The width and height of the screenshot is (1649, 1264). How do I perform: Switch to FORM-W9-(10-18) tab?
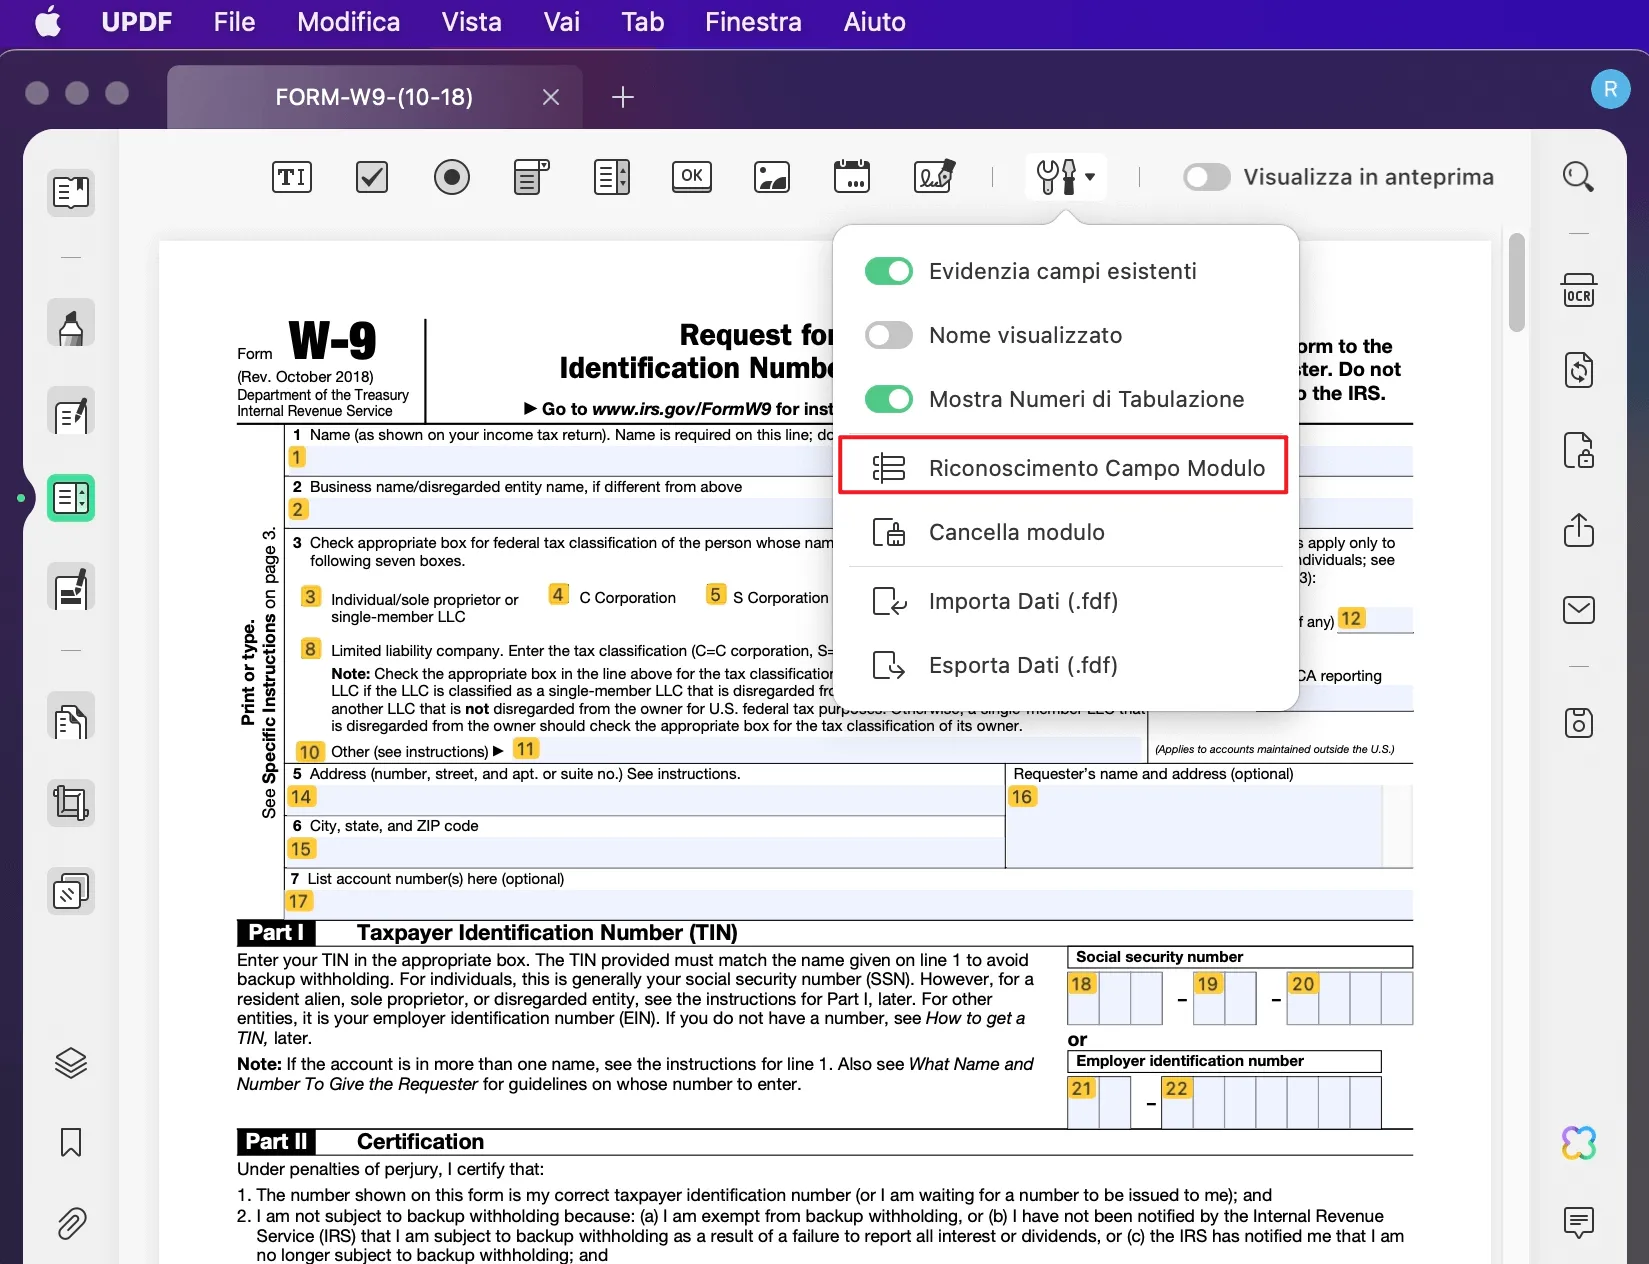(x=374, y=97)
